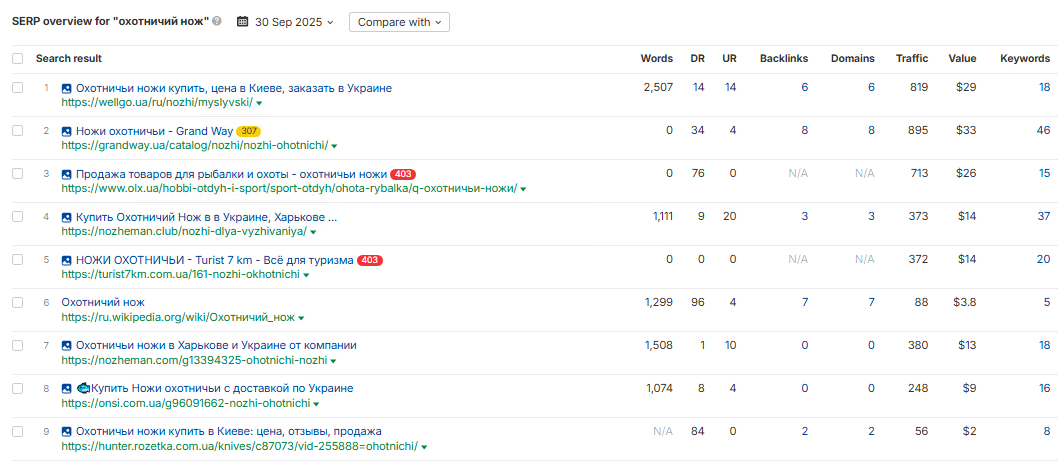Open title link Продажа товаров для рыбалки и охоты
The image size is (1058, 463).
point(231,174)
